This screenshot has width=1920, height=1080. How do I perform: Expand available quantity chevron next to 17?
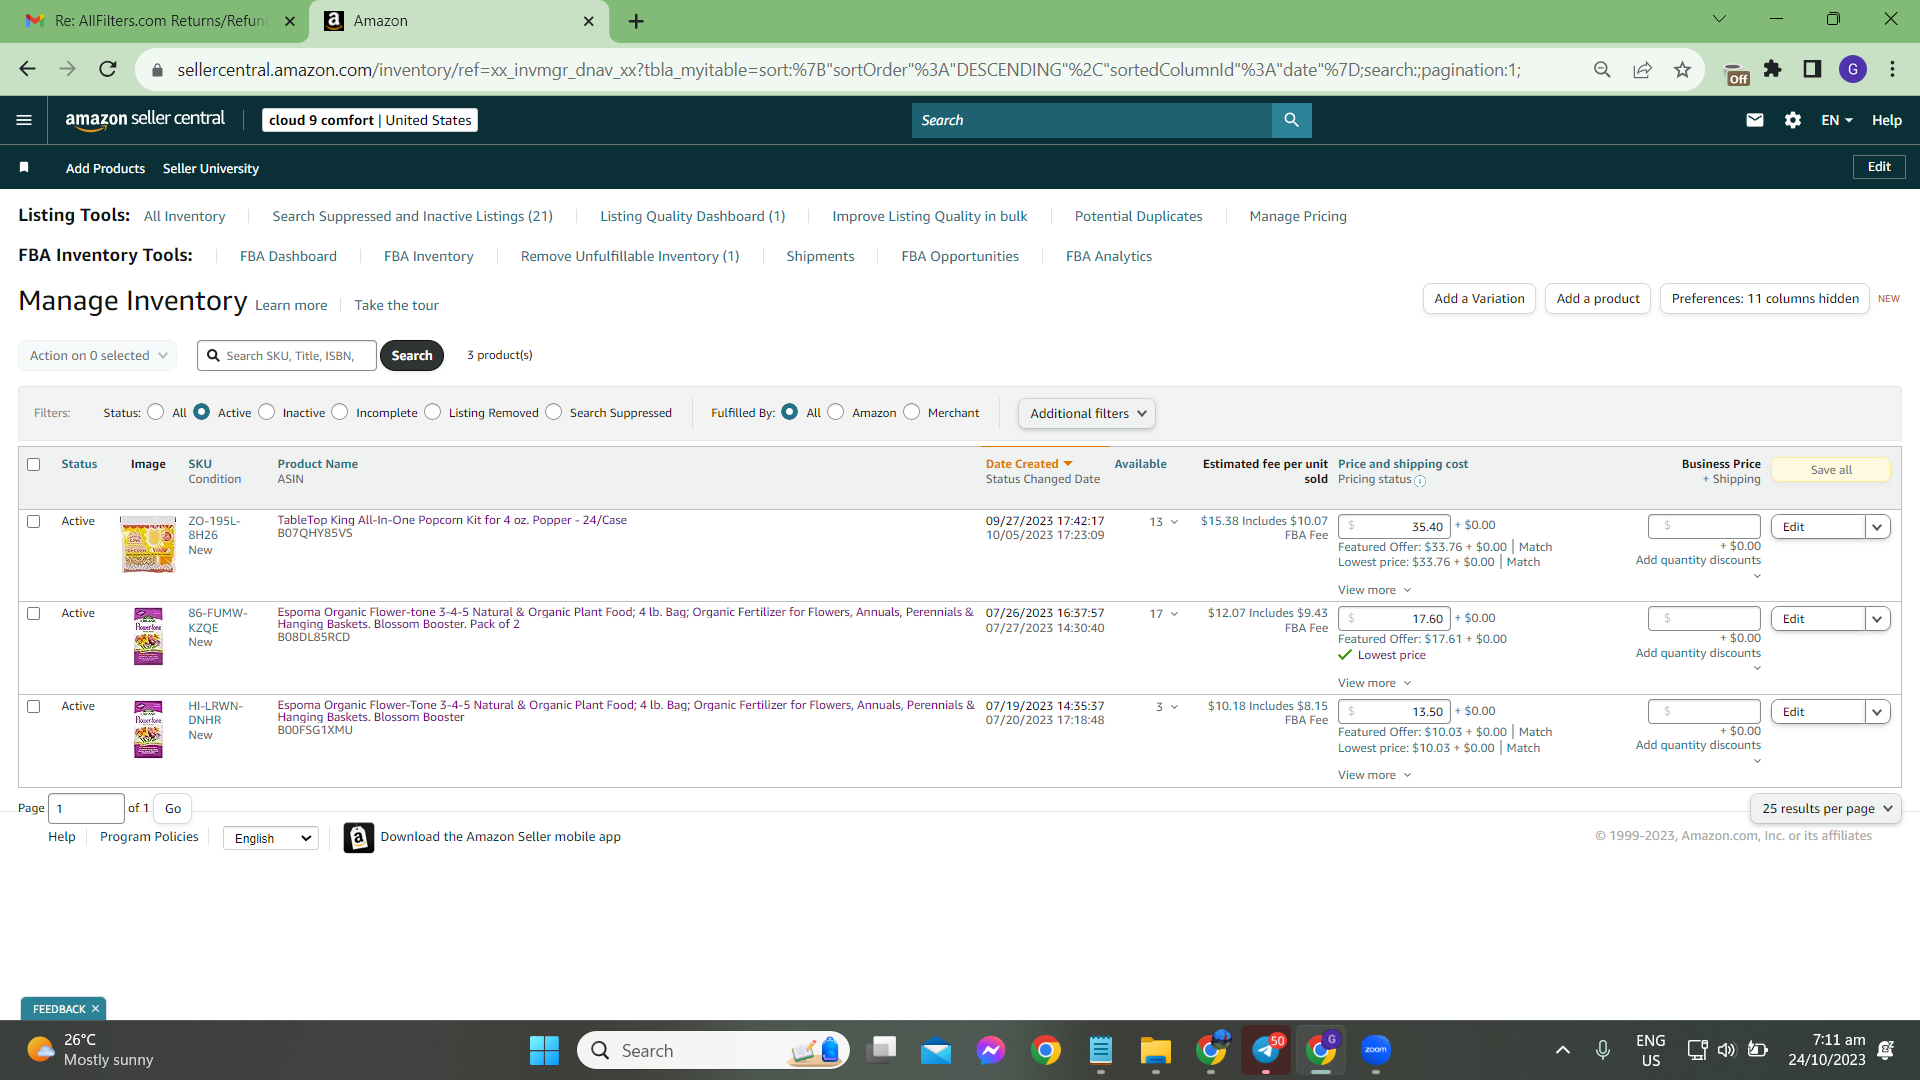pyautogui.click(x=1174, y=614)
